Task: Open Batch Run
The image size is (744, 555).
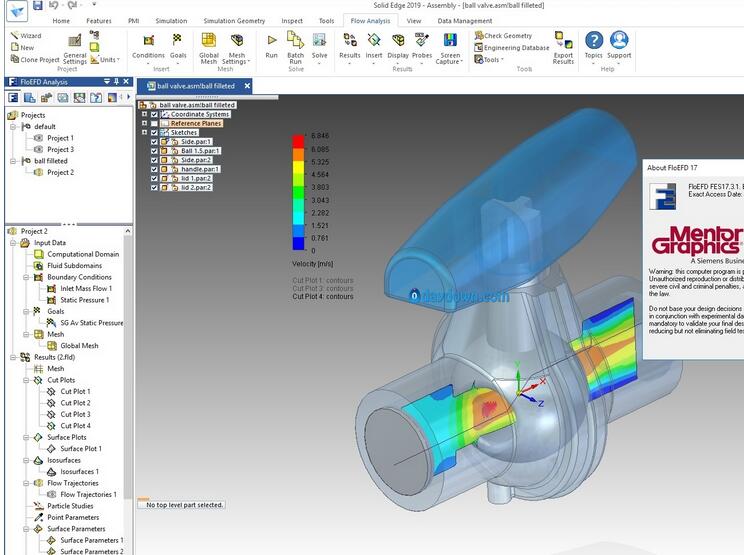Action: tap(295, 48)
